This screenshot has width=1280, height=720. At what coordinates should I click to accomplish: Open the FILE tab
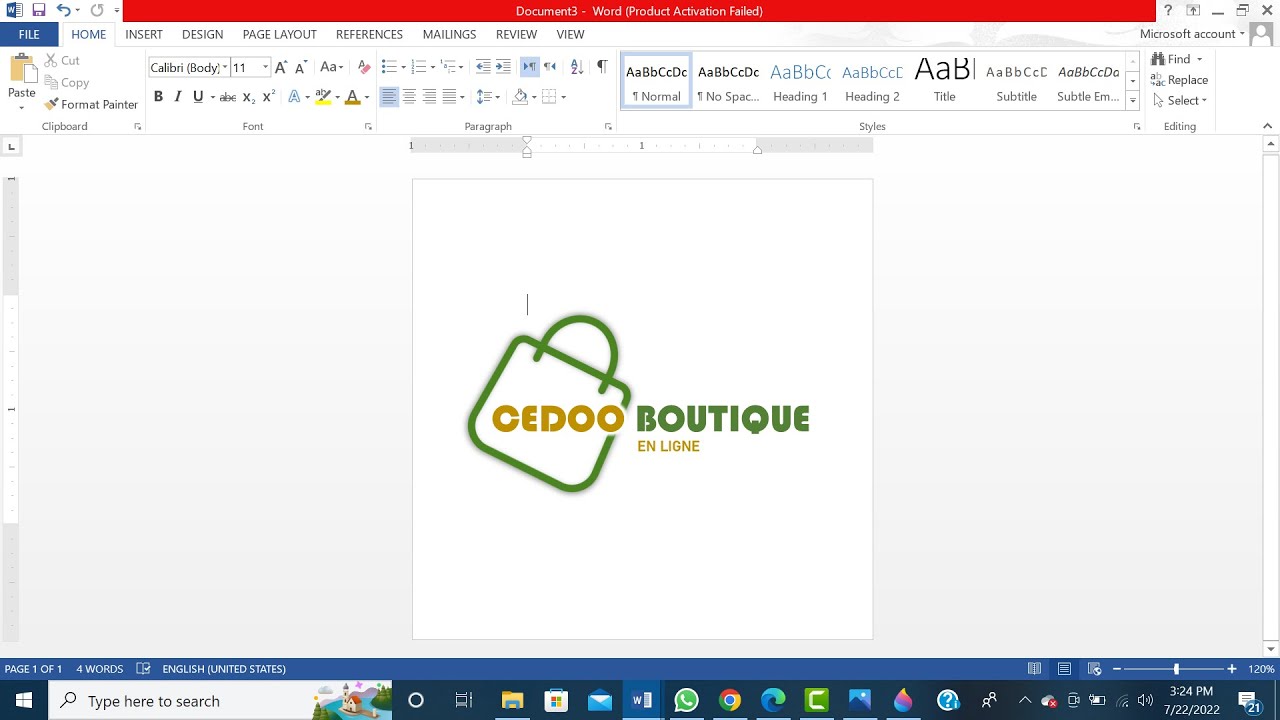[x=29, y=34]
